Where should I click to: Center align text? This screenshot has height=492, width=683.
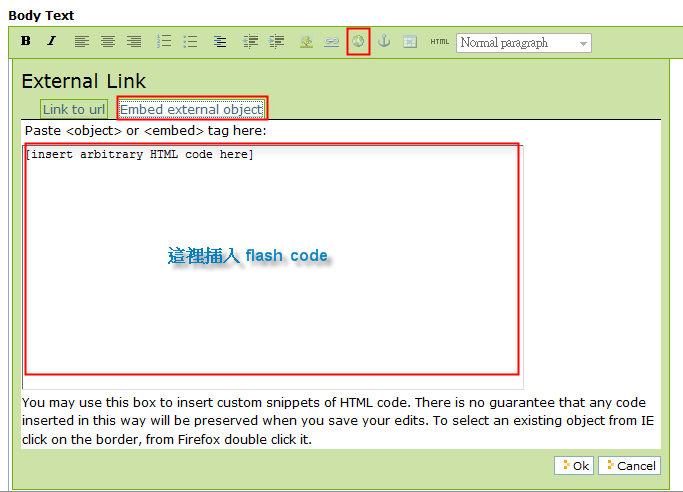108,41
